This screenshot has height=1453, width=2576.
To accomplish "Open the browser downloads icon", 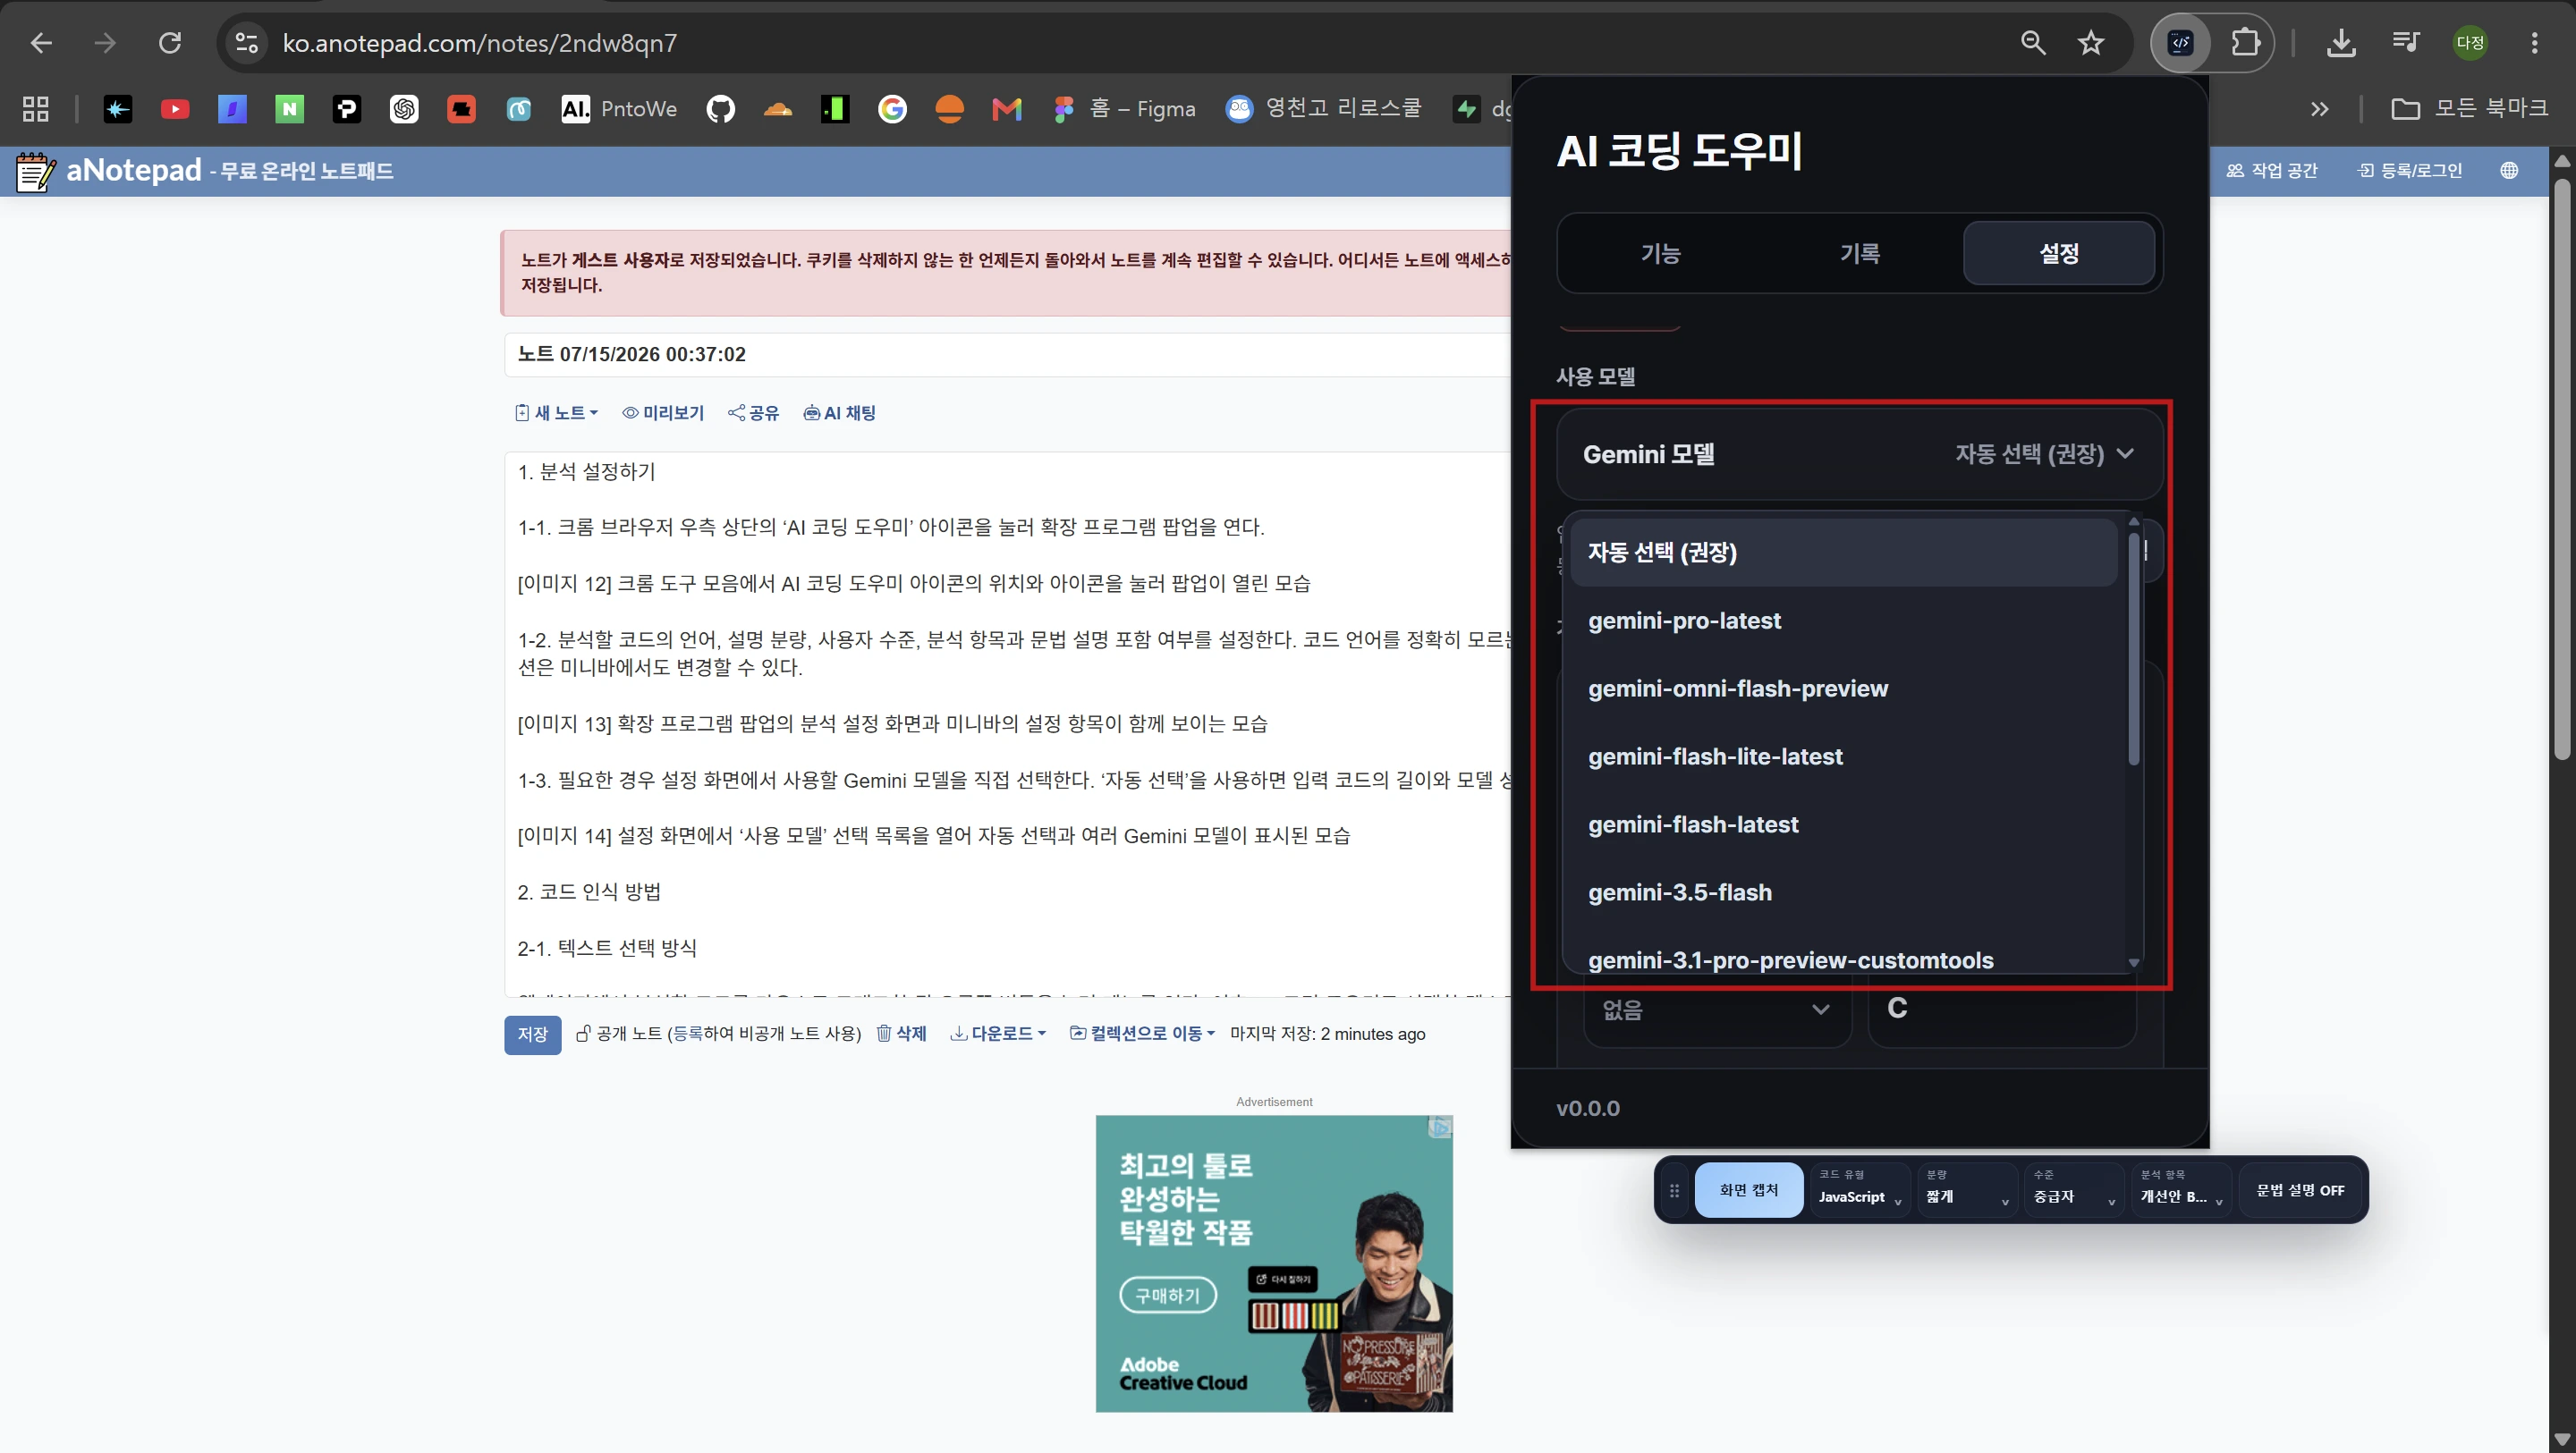I will [x=2341, y=43].
